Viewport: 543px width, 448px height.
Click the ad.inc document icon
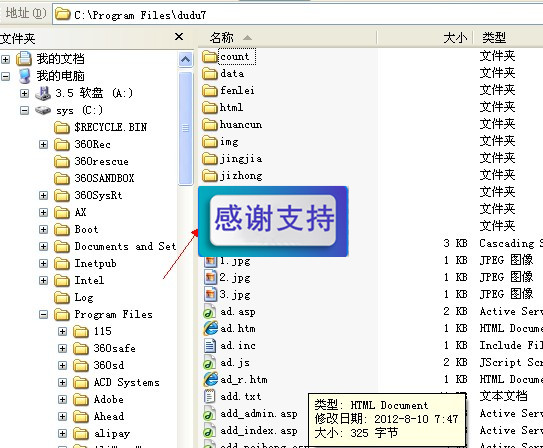(210, 346)
